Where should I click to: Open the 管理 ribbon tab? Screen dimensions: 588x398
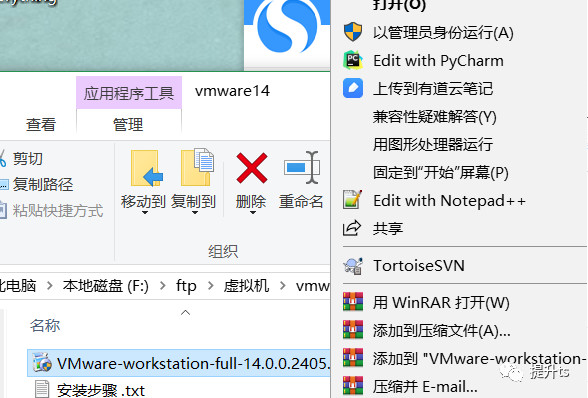[x=128, y=124]
